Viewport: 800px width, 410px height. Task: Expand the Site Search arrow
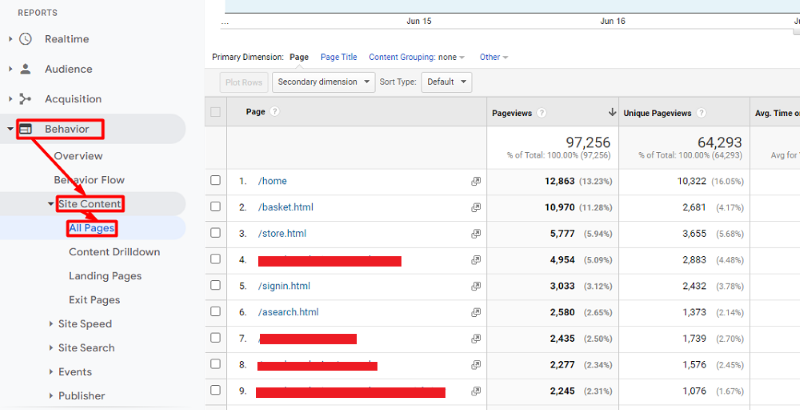pos(51,348)
